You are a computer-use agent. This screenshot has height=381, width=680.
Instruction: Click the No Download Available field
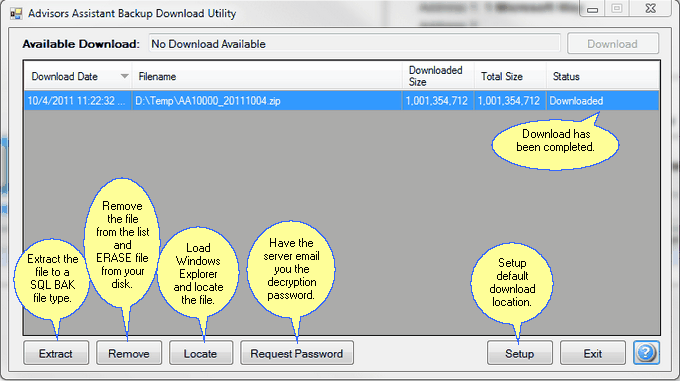tap(354, 44)
